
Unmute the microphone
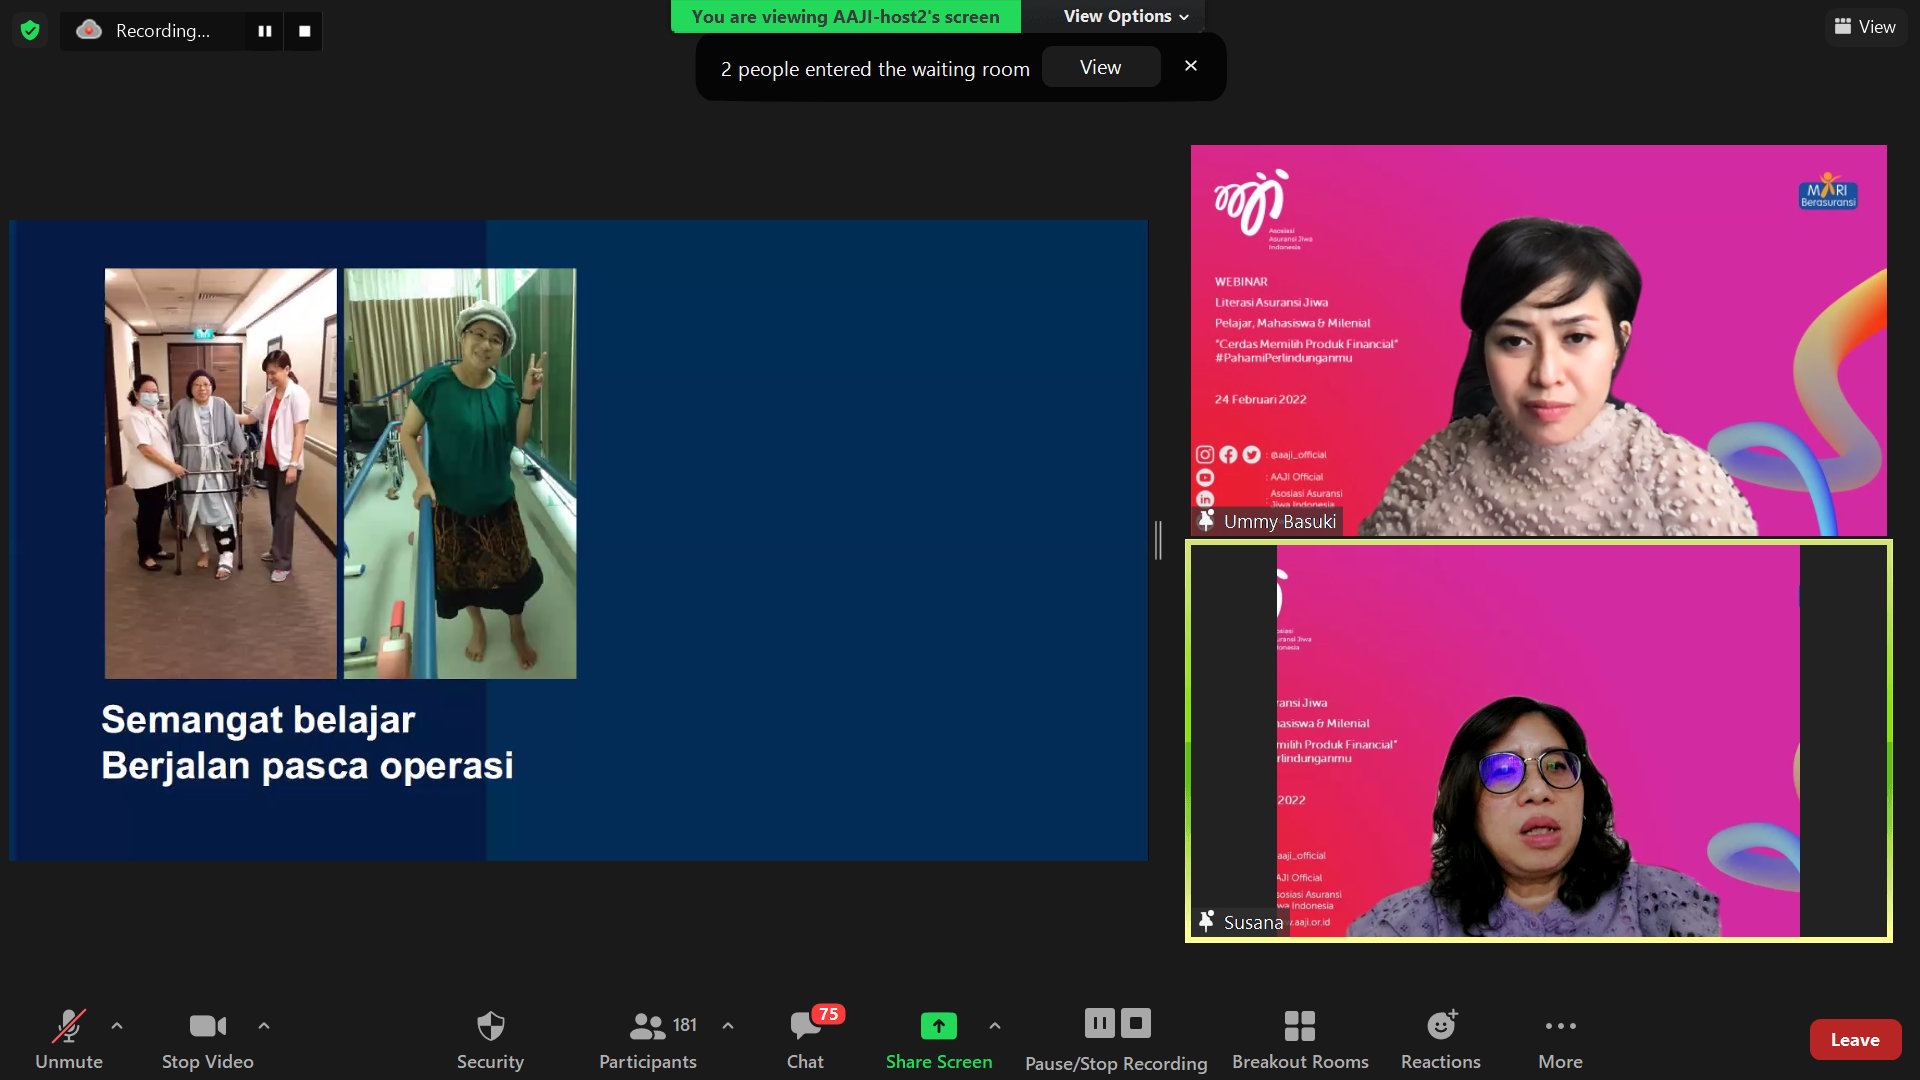pos(69,1040)
